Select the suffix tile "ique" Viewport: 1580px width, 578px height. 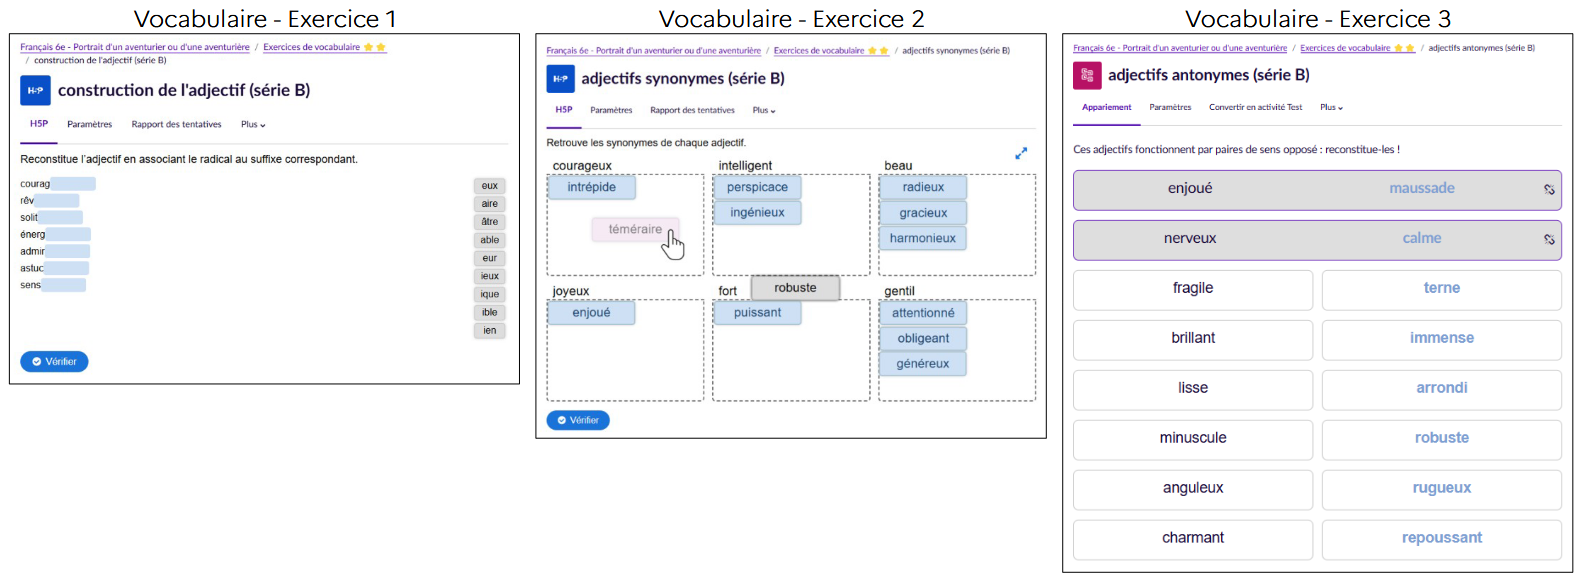tap(489, 294)
